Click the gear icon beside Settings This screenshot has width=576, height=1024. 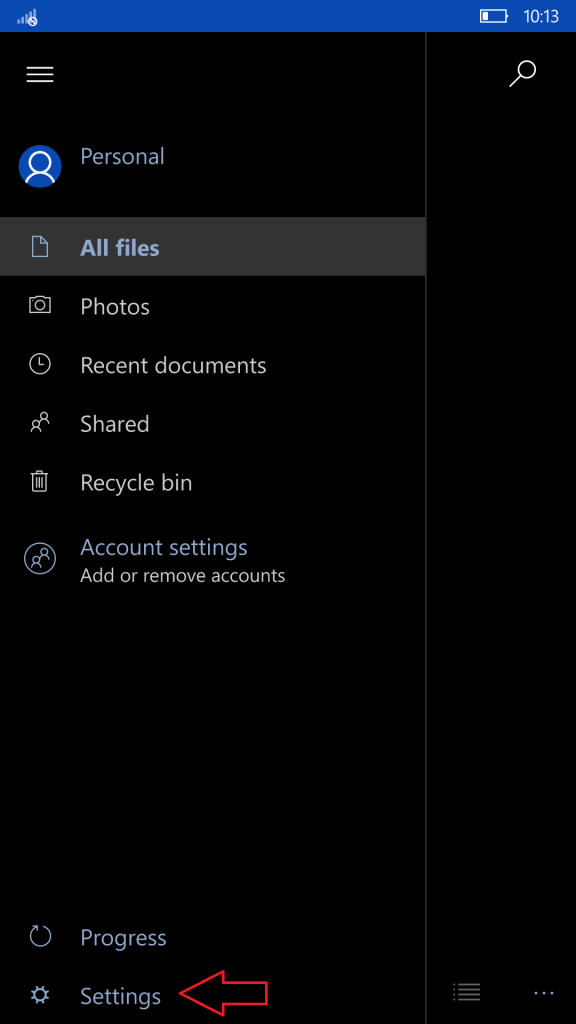40,995
